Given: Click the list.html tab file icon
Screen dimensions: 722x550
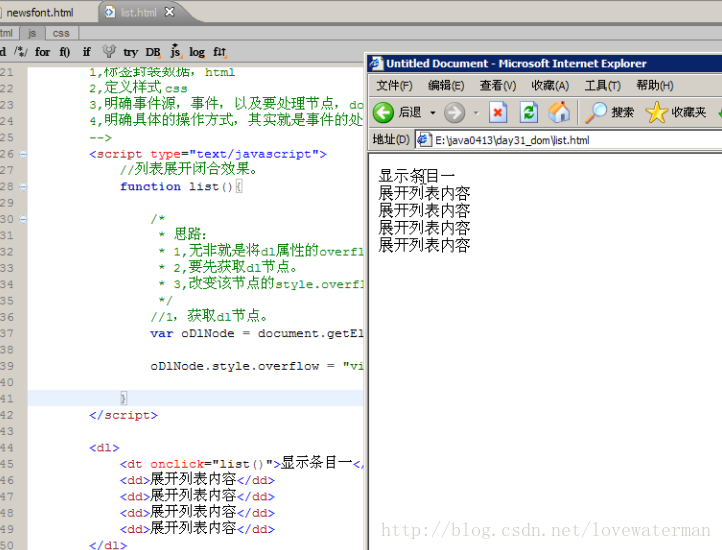Looking at the screenshot, I should tap(109, 12).
